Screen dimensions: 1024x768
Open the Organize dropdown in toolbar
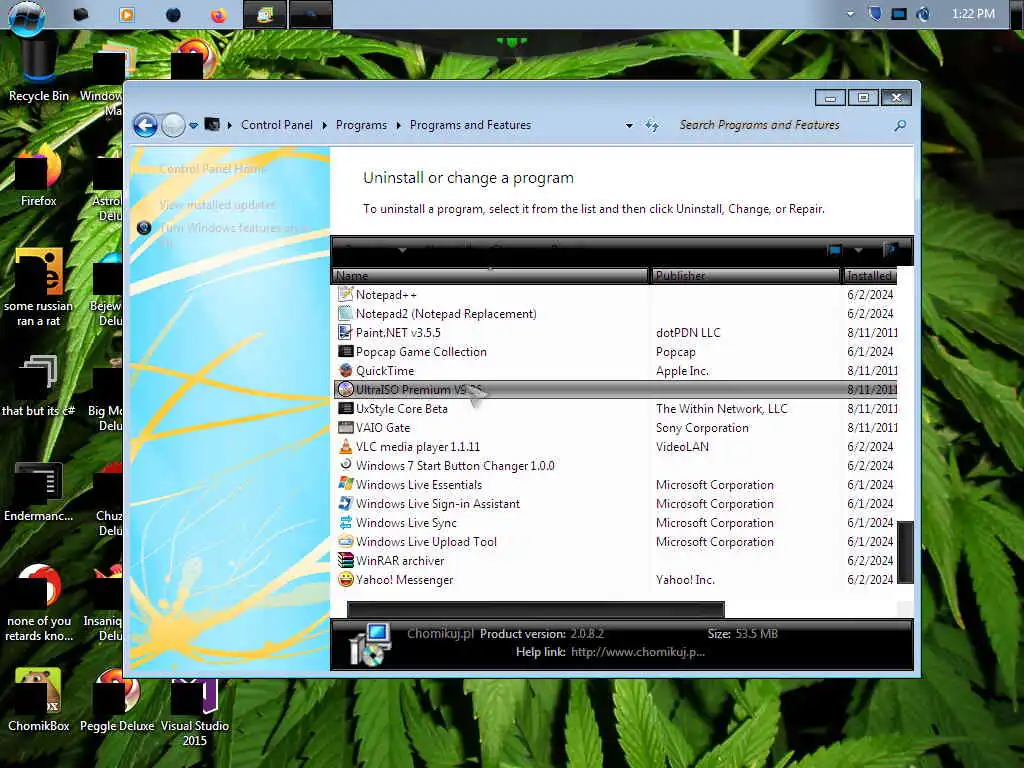click(x=376, y=250)
